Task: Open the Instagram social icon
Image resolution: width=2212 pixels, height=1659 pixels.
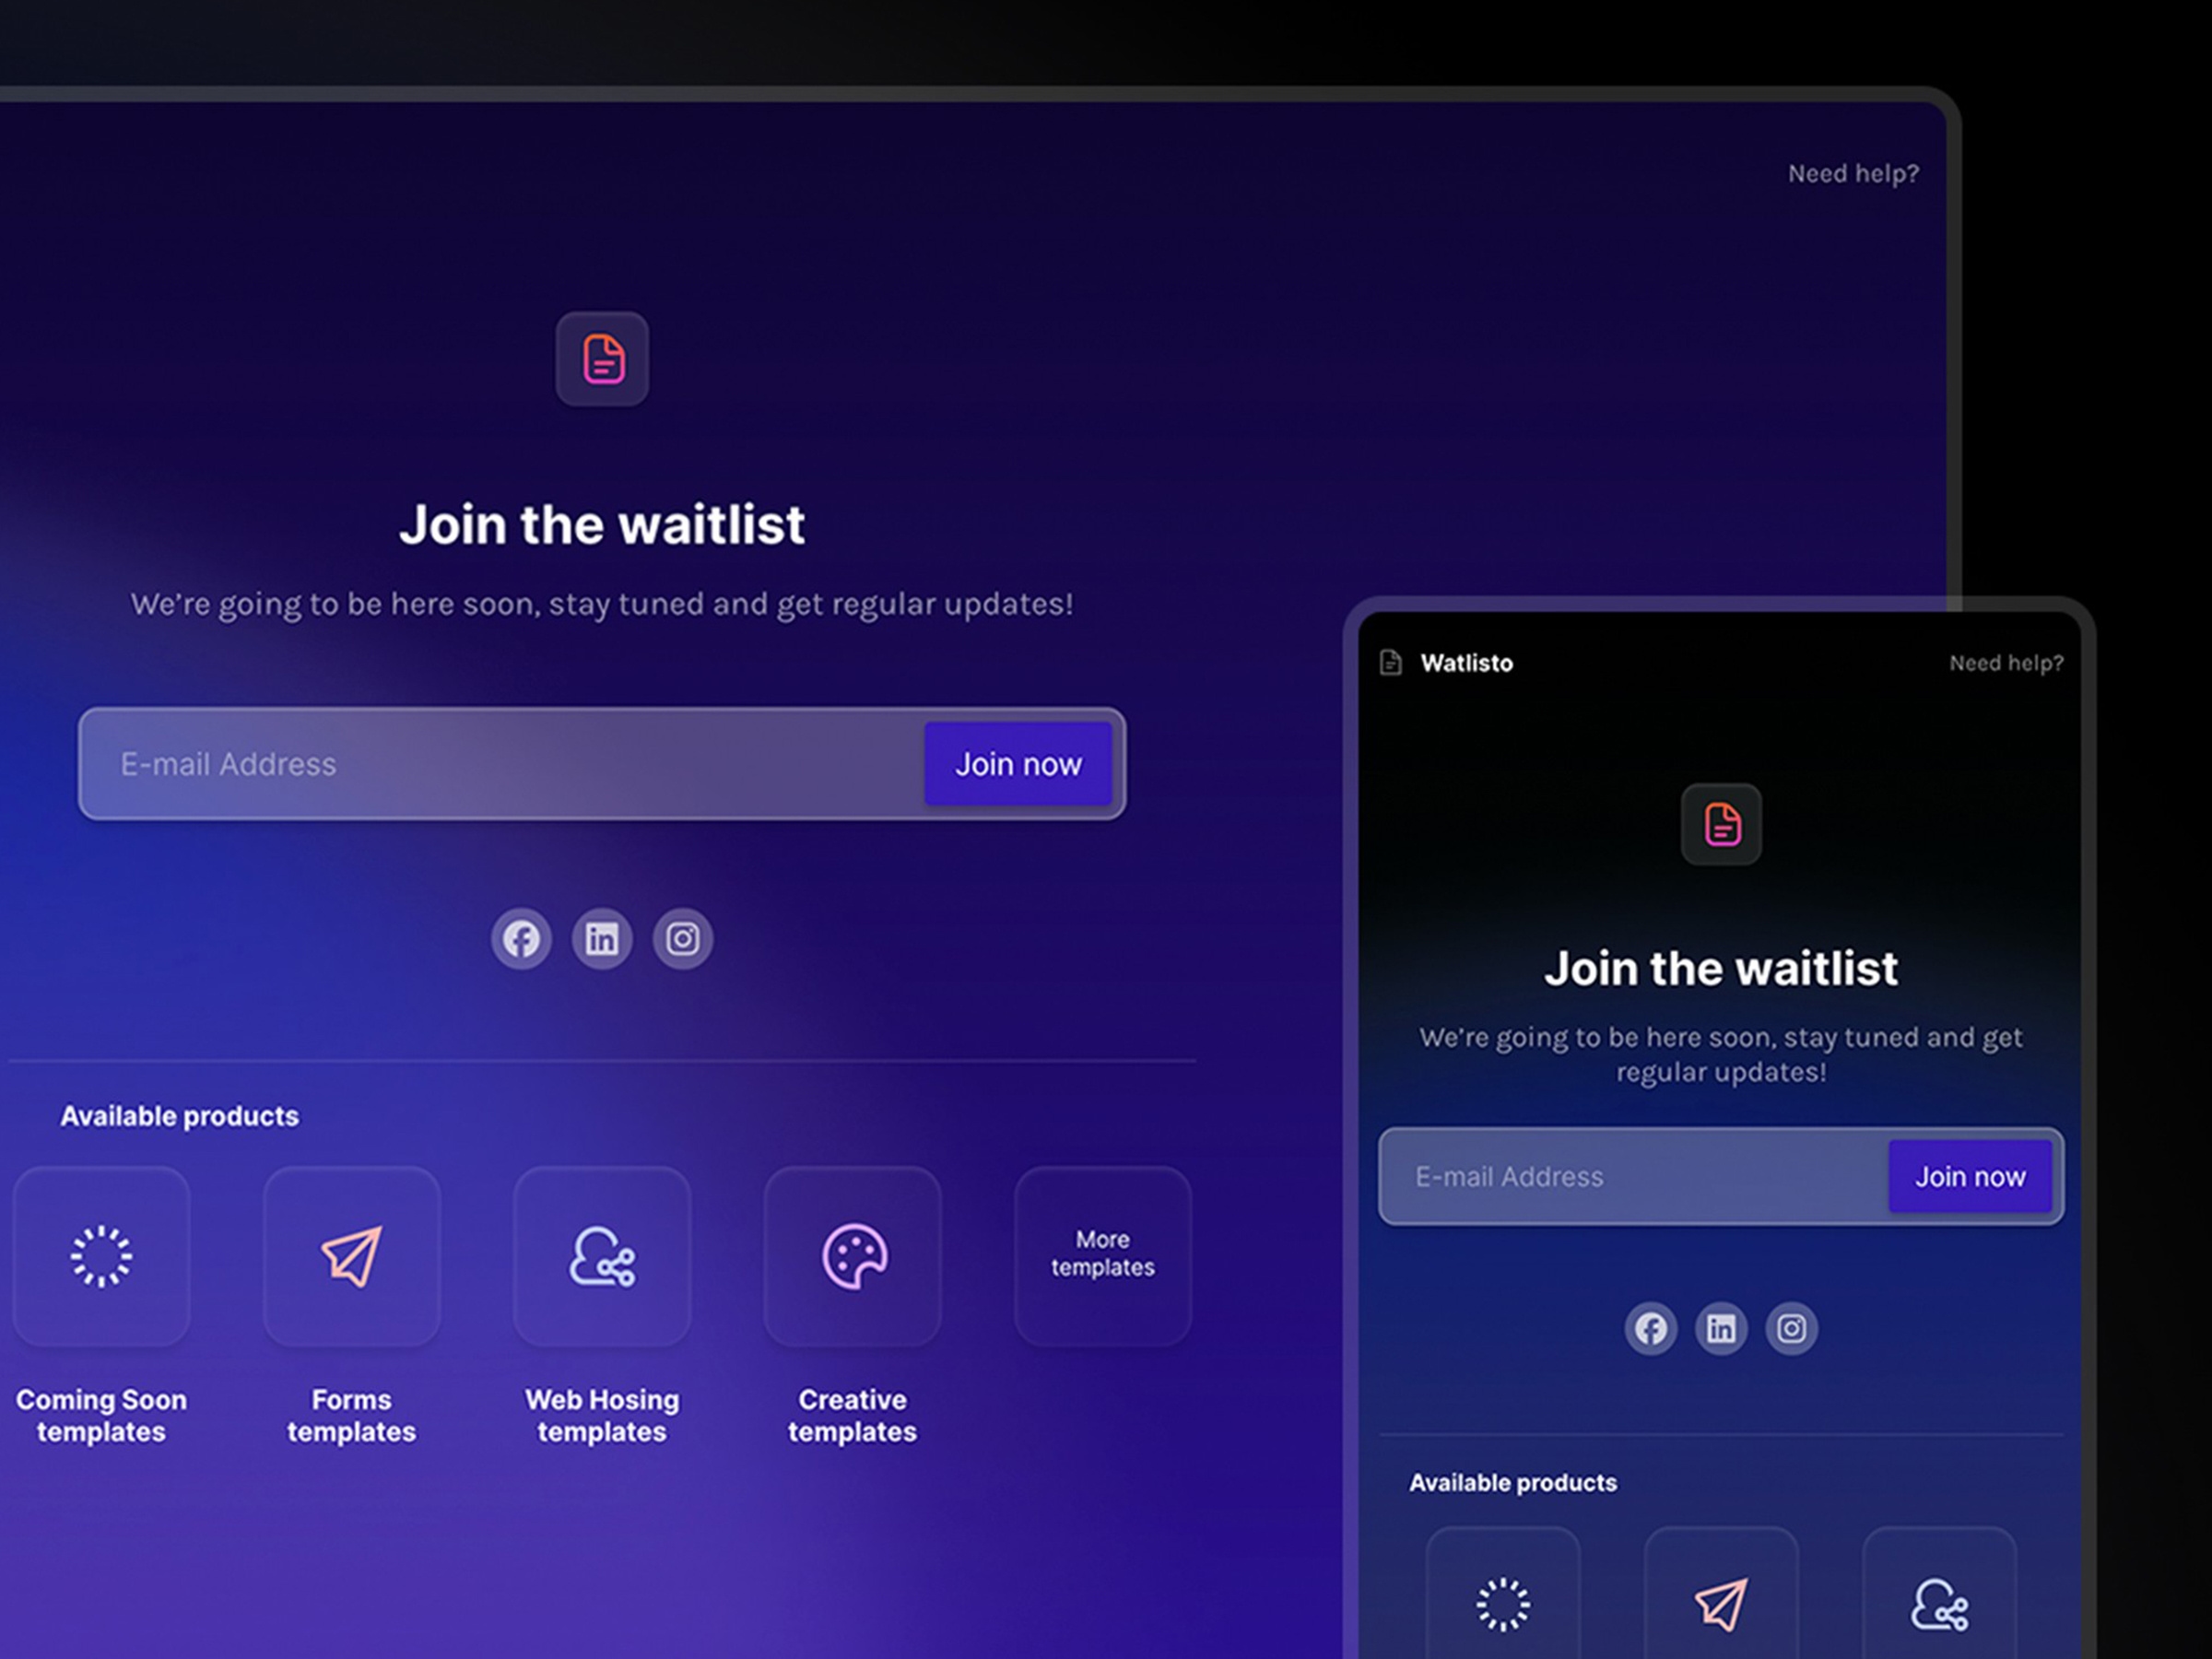Action: (x=683, y=939)
